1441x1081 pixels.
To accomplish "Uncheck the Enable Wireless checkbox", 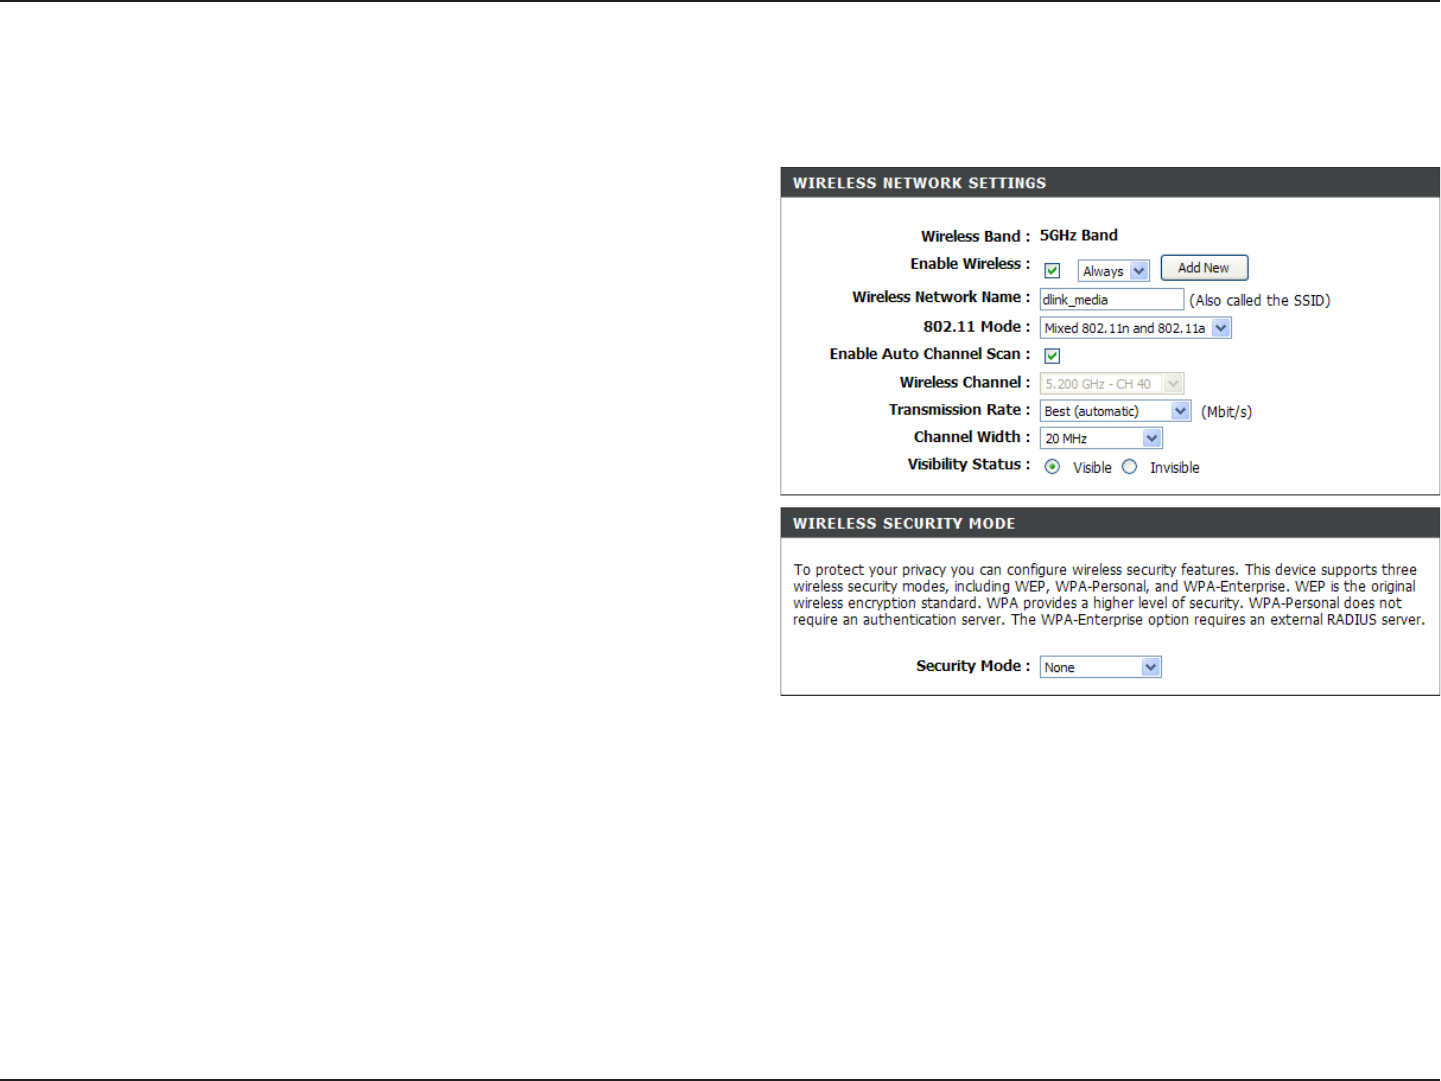I will pos(1052,271).
